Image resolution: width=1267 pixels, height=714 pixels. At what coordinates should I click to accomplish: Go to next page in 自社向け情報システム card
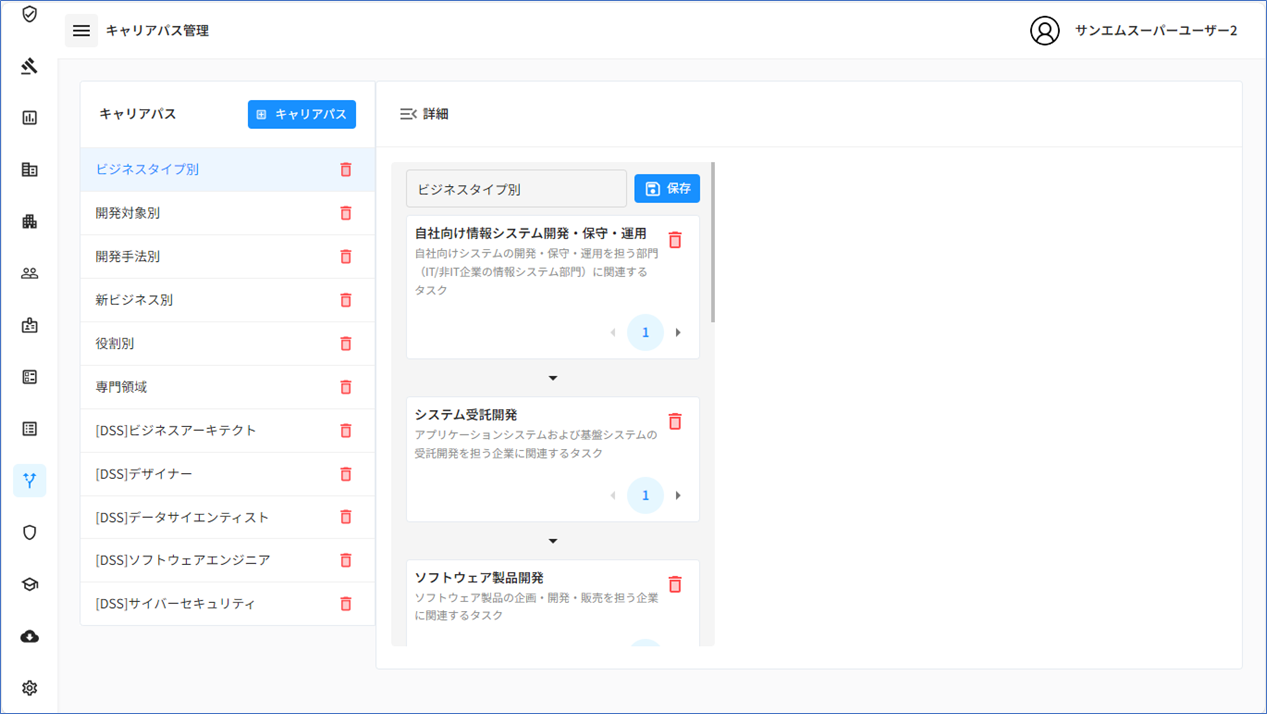pyautogui.click(x=678, y=333)
